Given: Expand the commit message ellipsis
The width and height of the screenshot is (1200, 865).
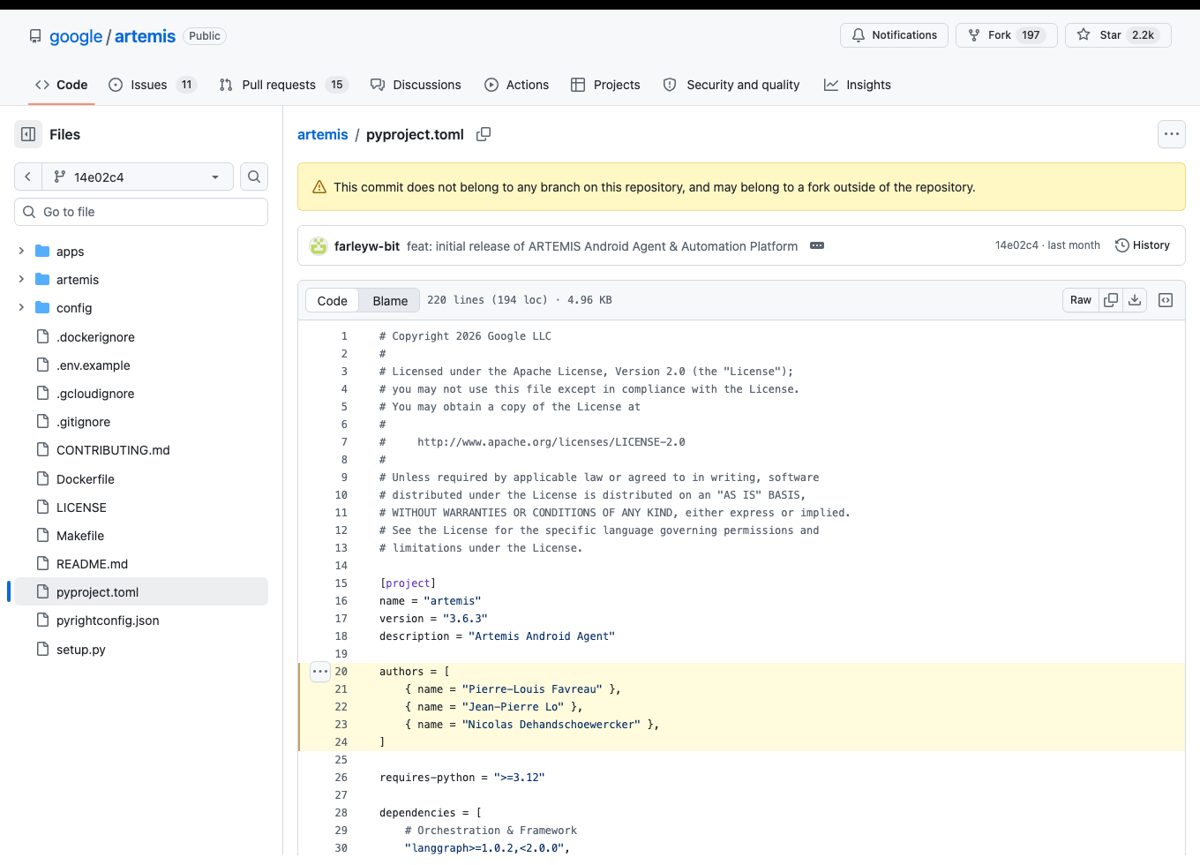Looking at the screenshot, I should coord(817,245).
